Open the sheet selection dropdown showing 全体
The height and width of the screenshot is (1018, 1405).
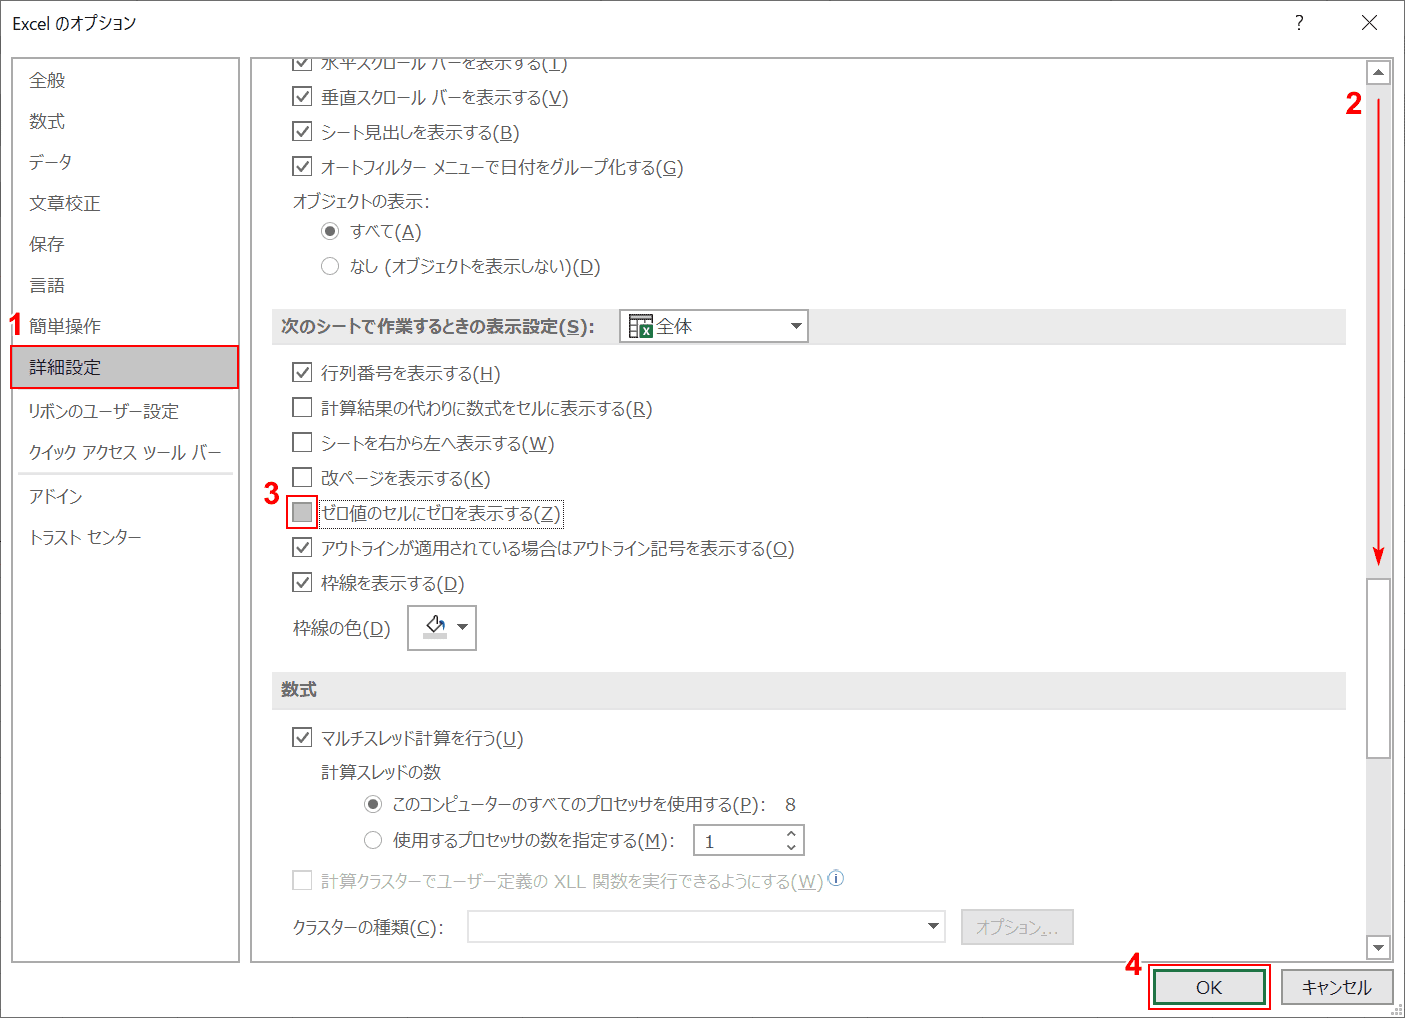click(714, 326)
